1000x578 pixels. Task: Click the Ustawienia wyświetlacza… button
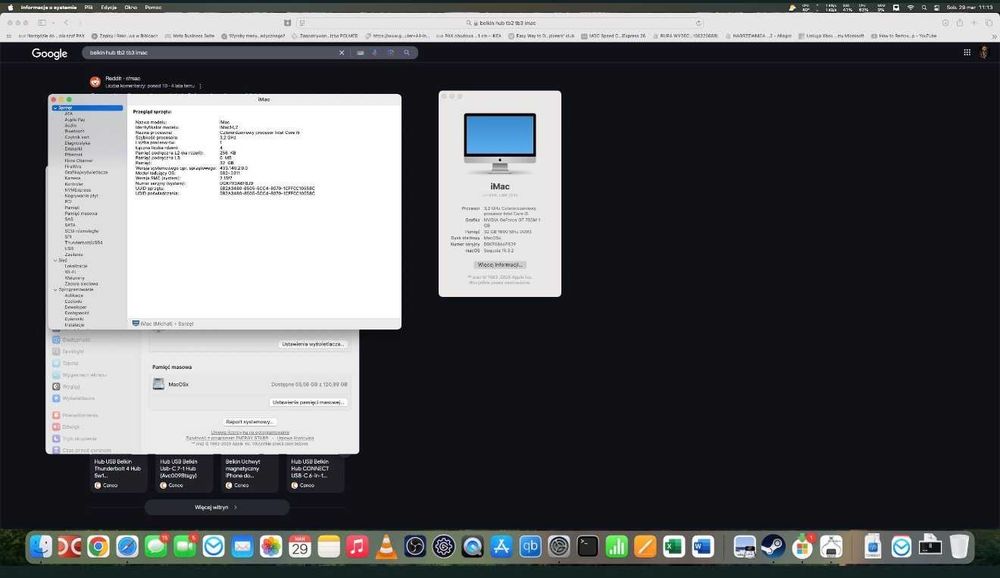(313, 344)
